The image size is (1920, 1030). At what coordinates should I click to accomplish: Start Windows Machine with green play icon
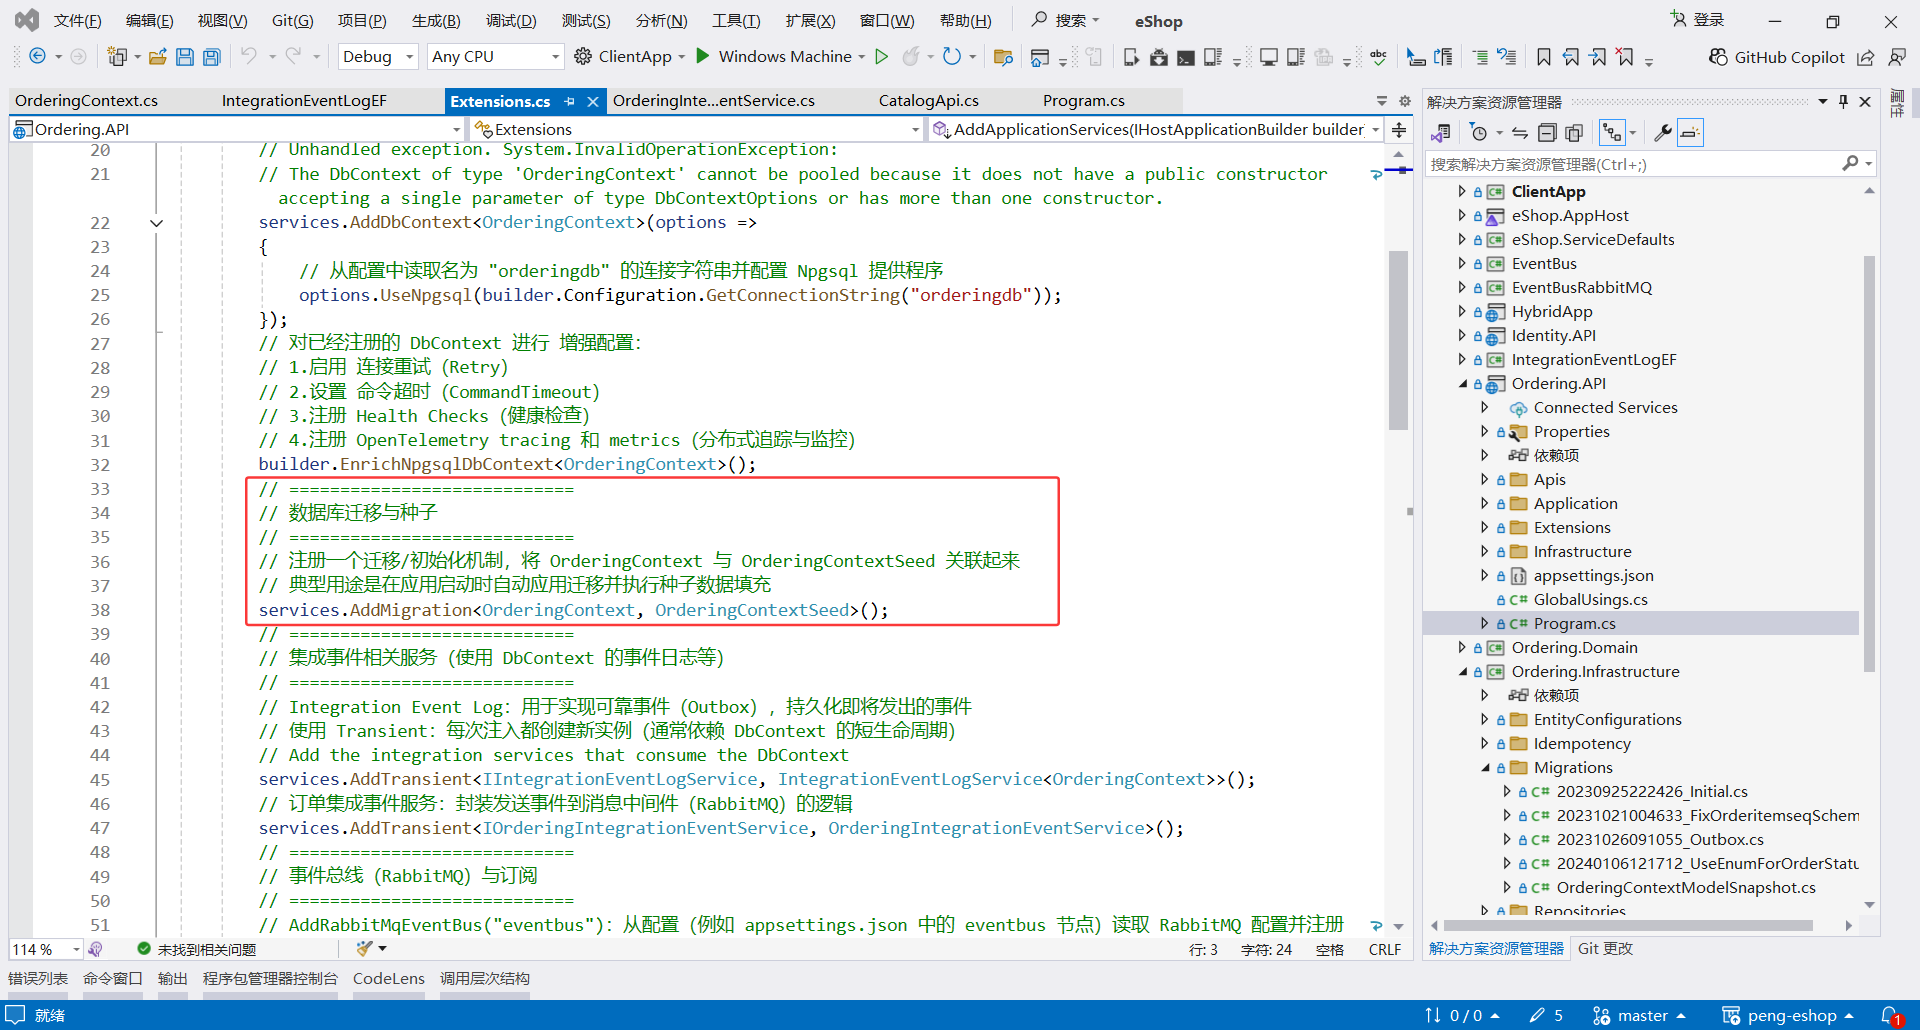(x=703, y=57)
